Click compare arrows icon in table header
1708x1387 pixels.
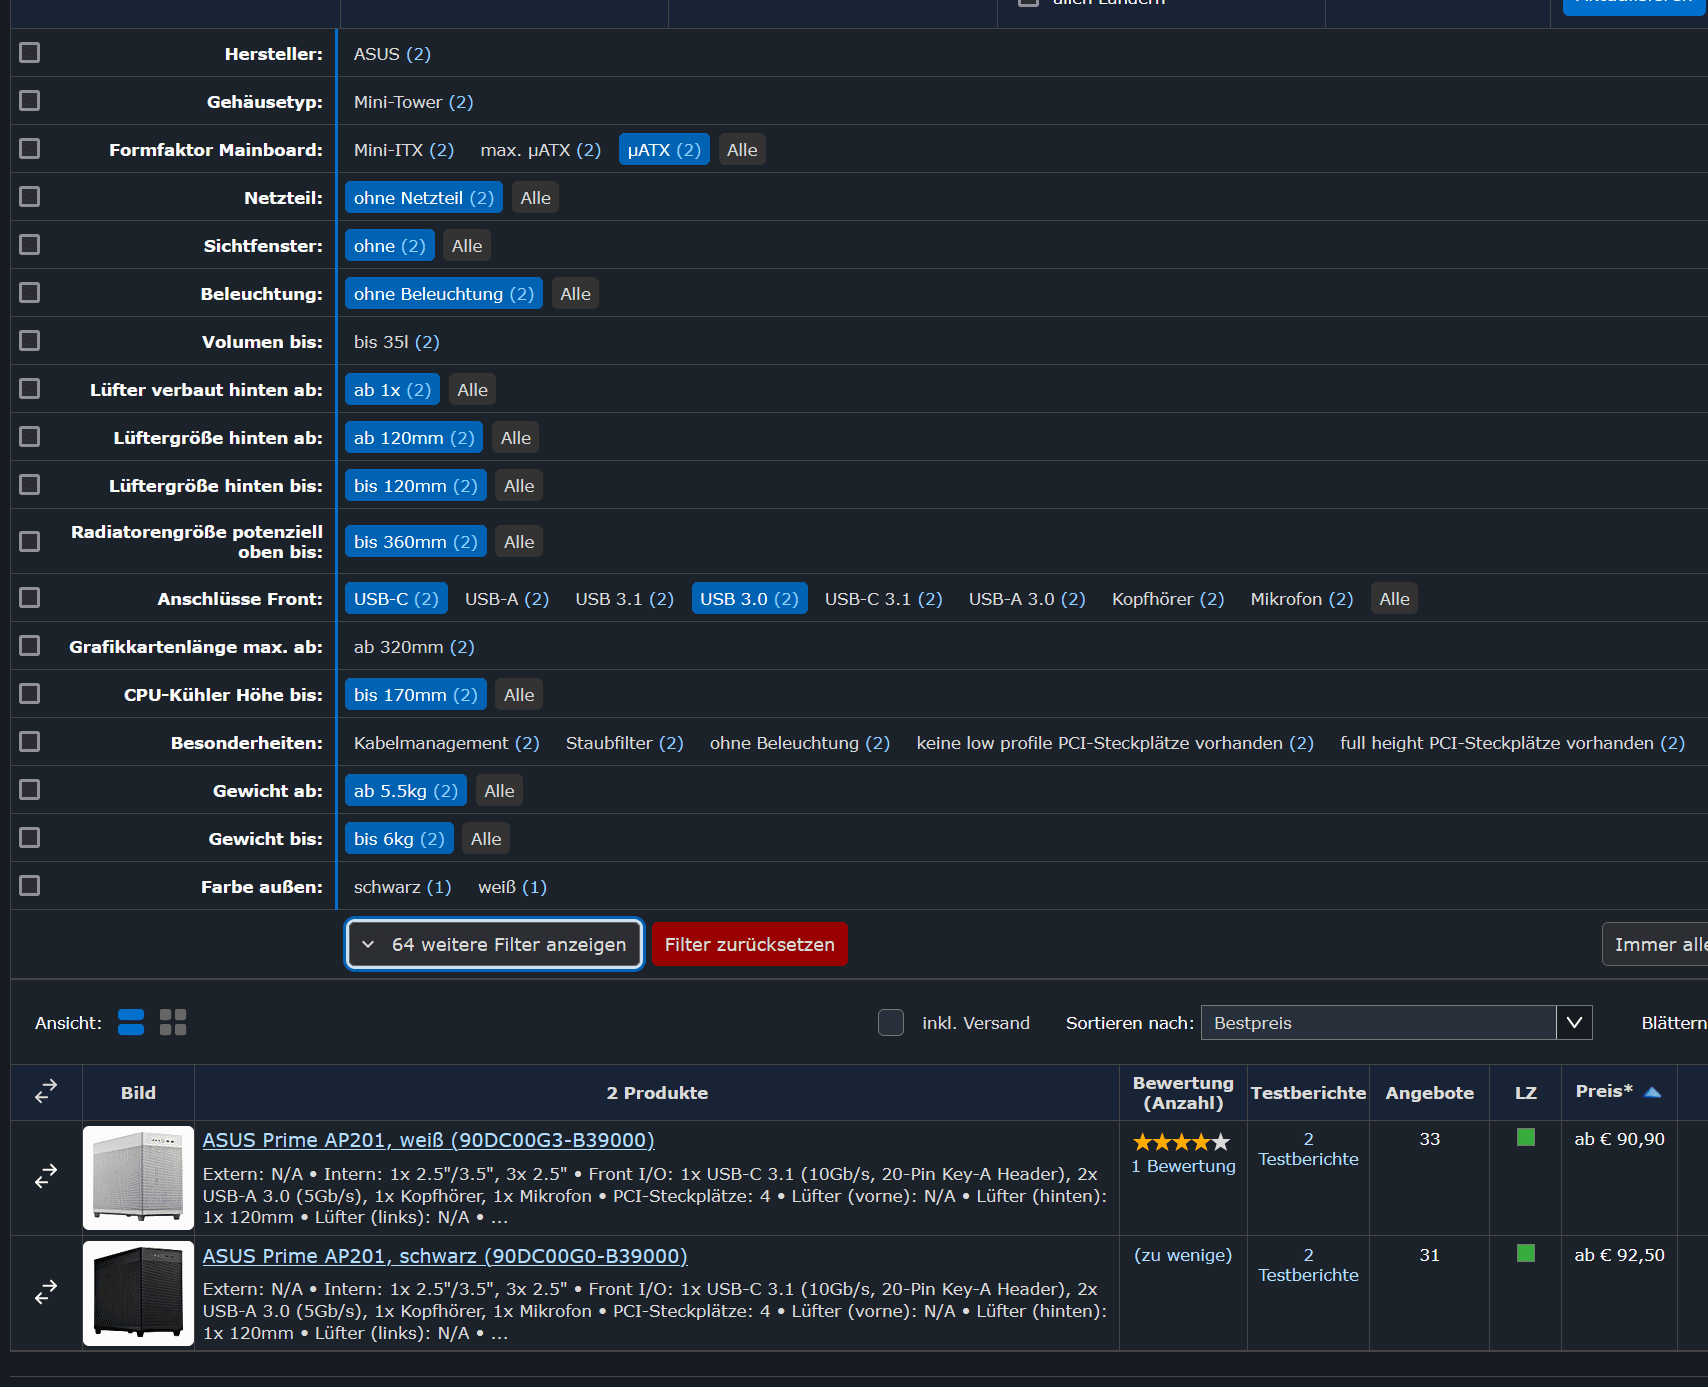point(46,1091)
